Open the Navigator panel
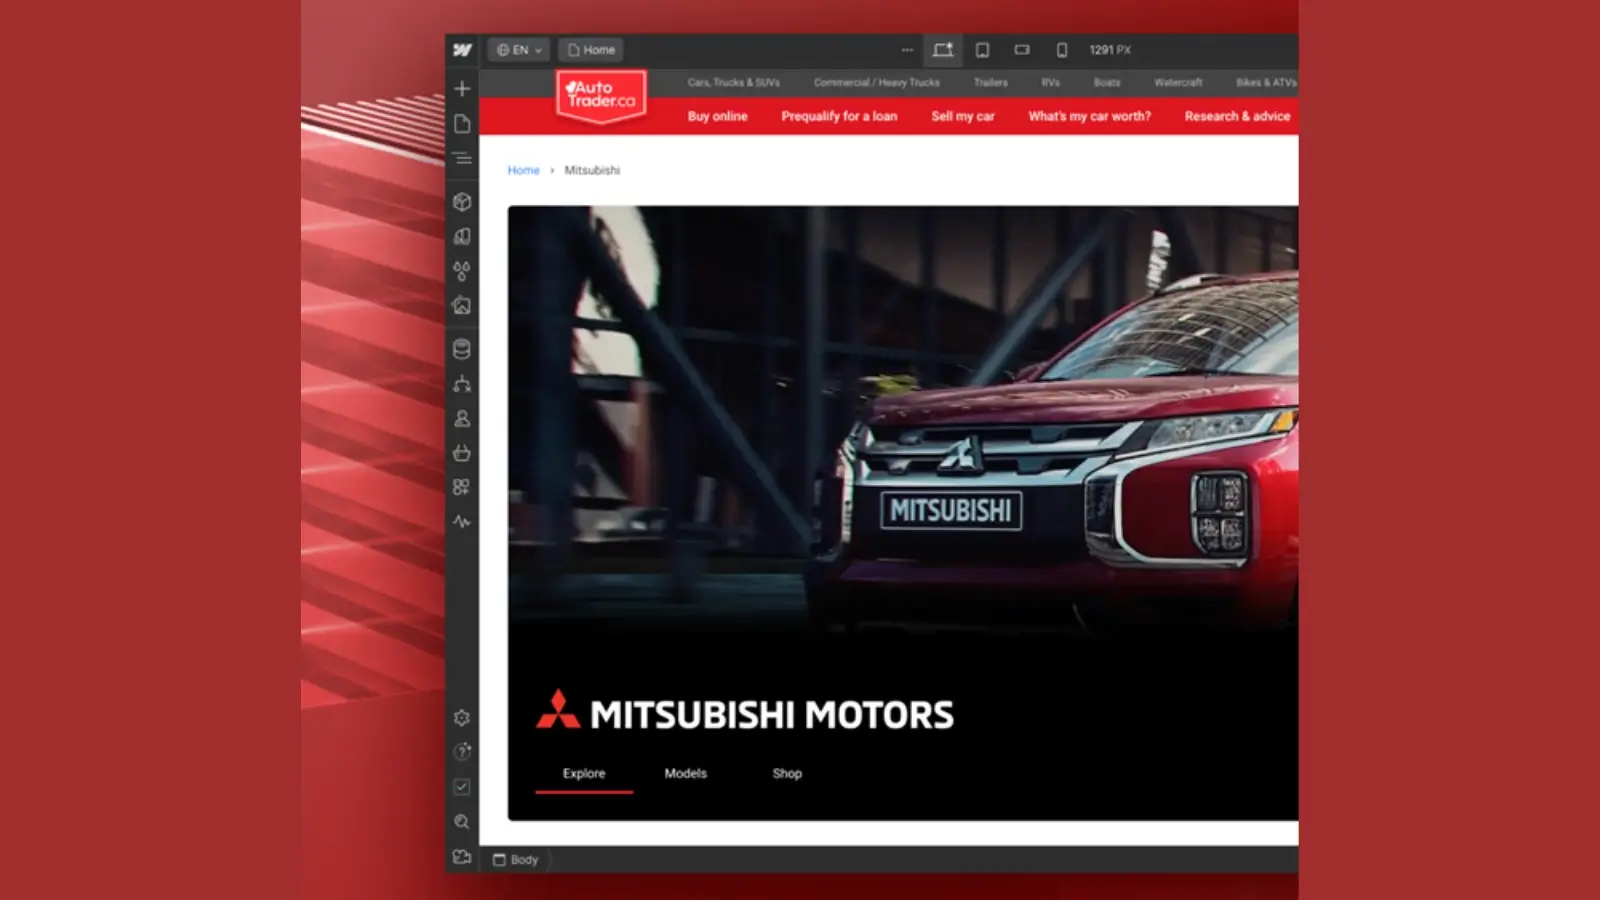The height and width of the screenshot is (900, 1600). [462, 158]
